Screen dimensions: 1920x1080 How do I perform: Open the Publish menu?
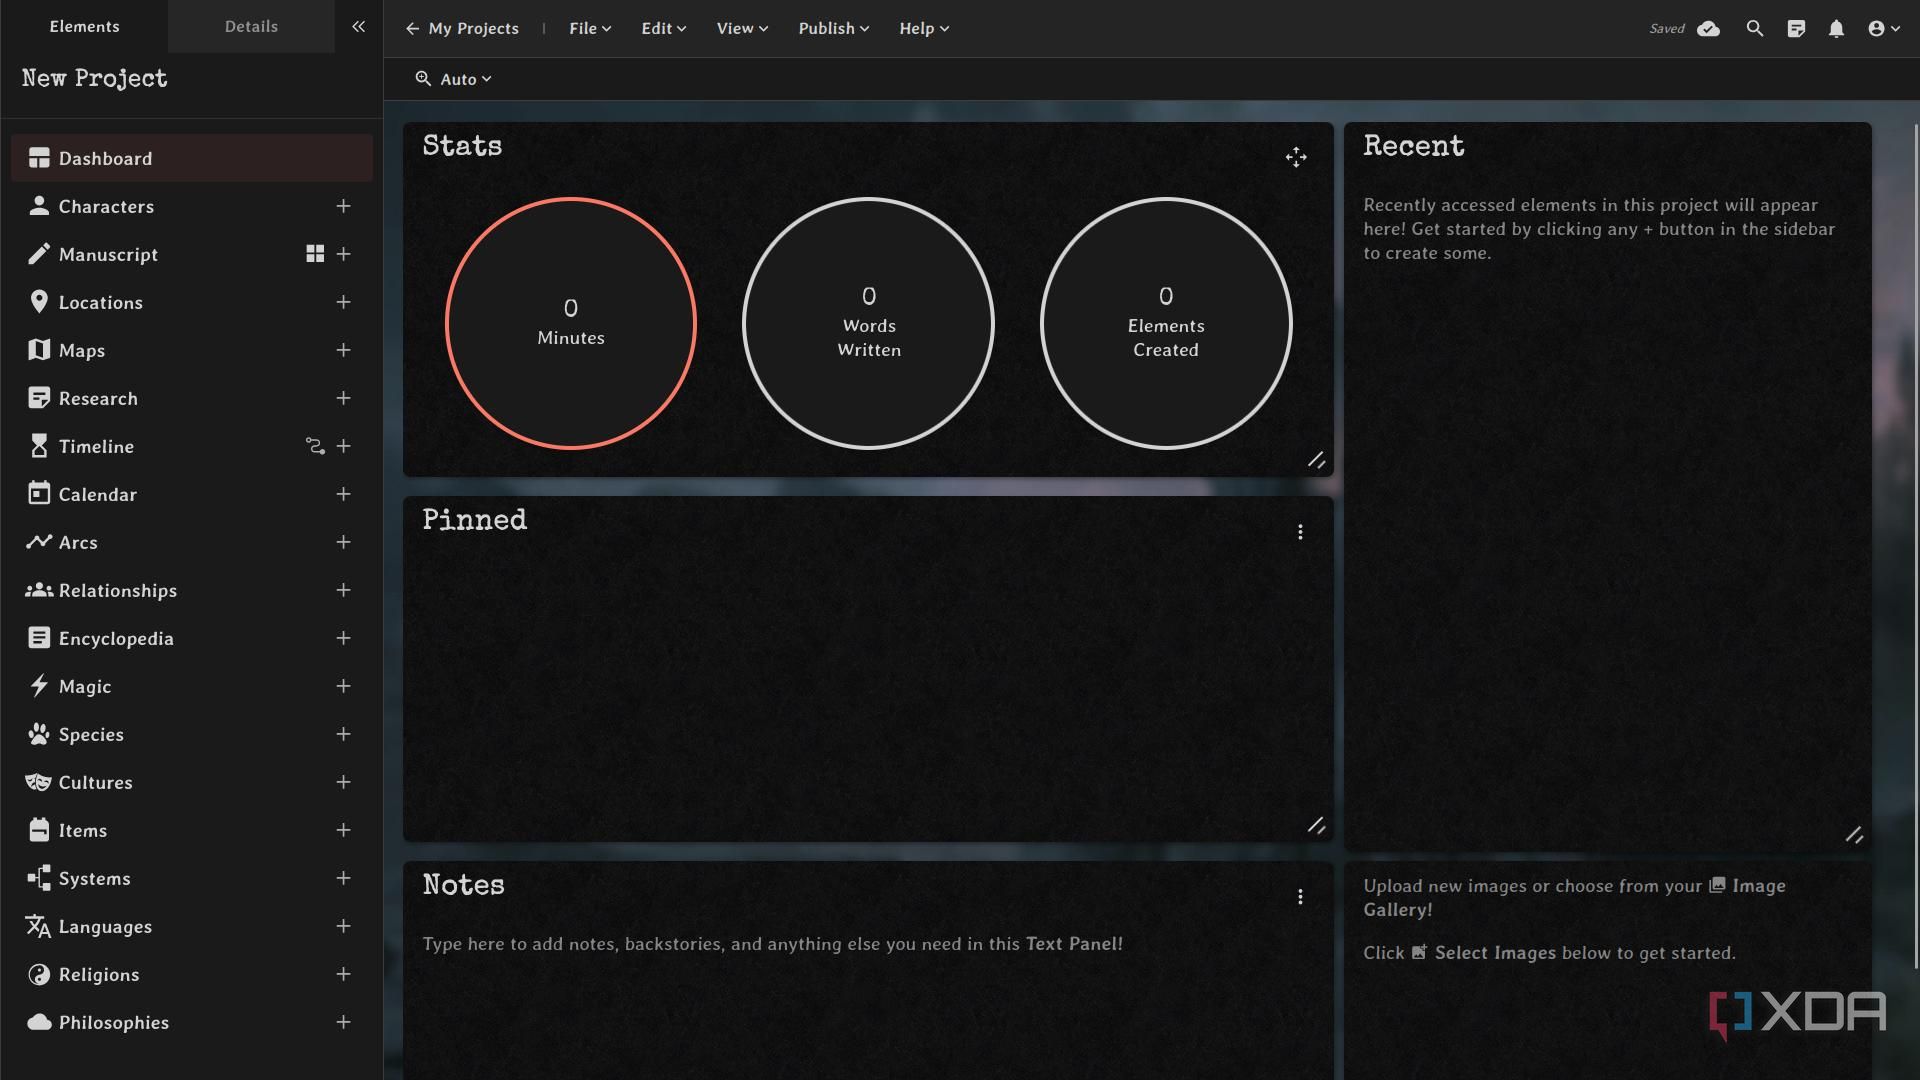pyautogui.click(x=833, y=29)
